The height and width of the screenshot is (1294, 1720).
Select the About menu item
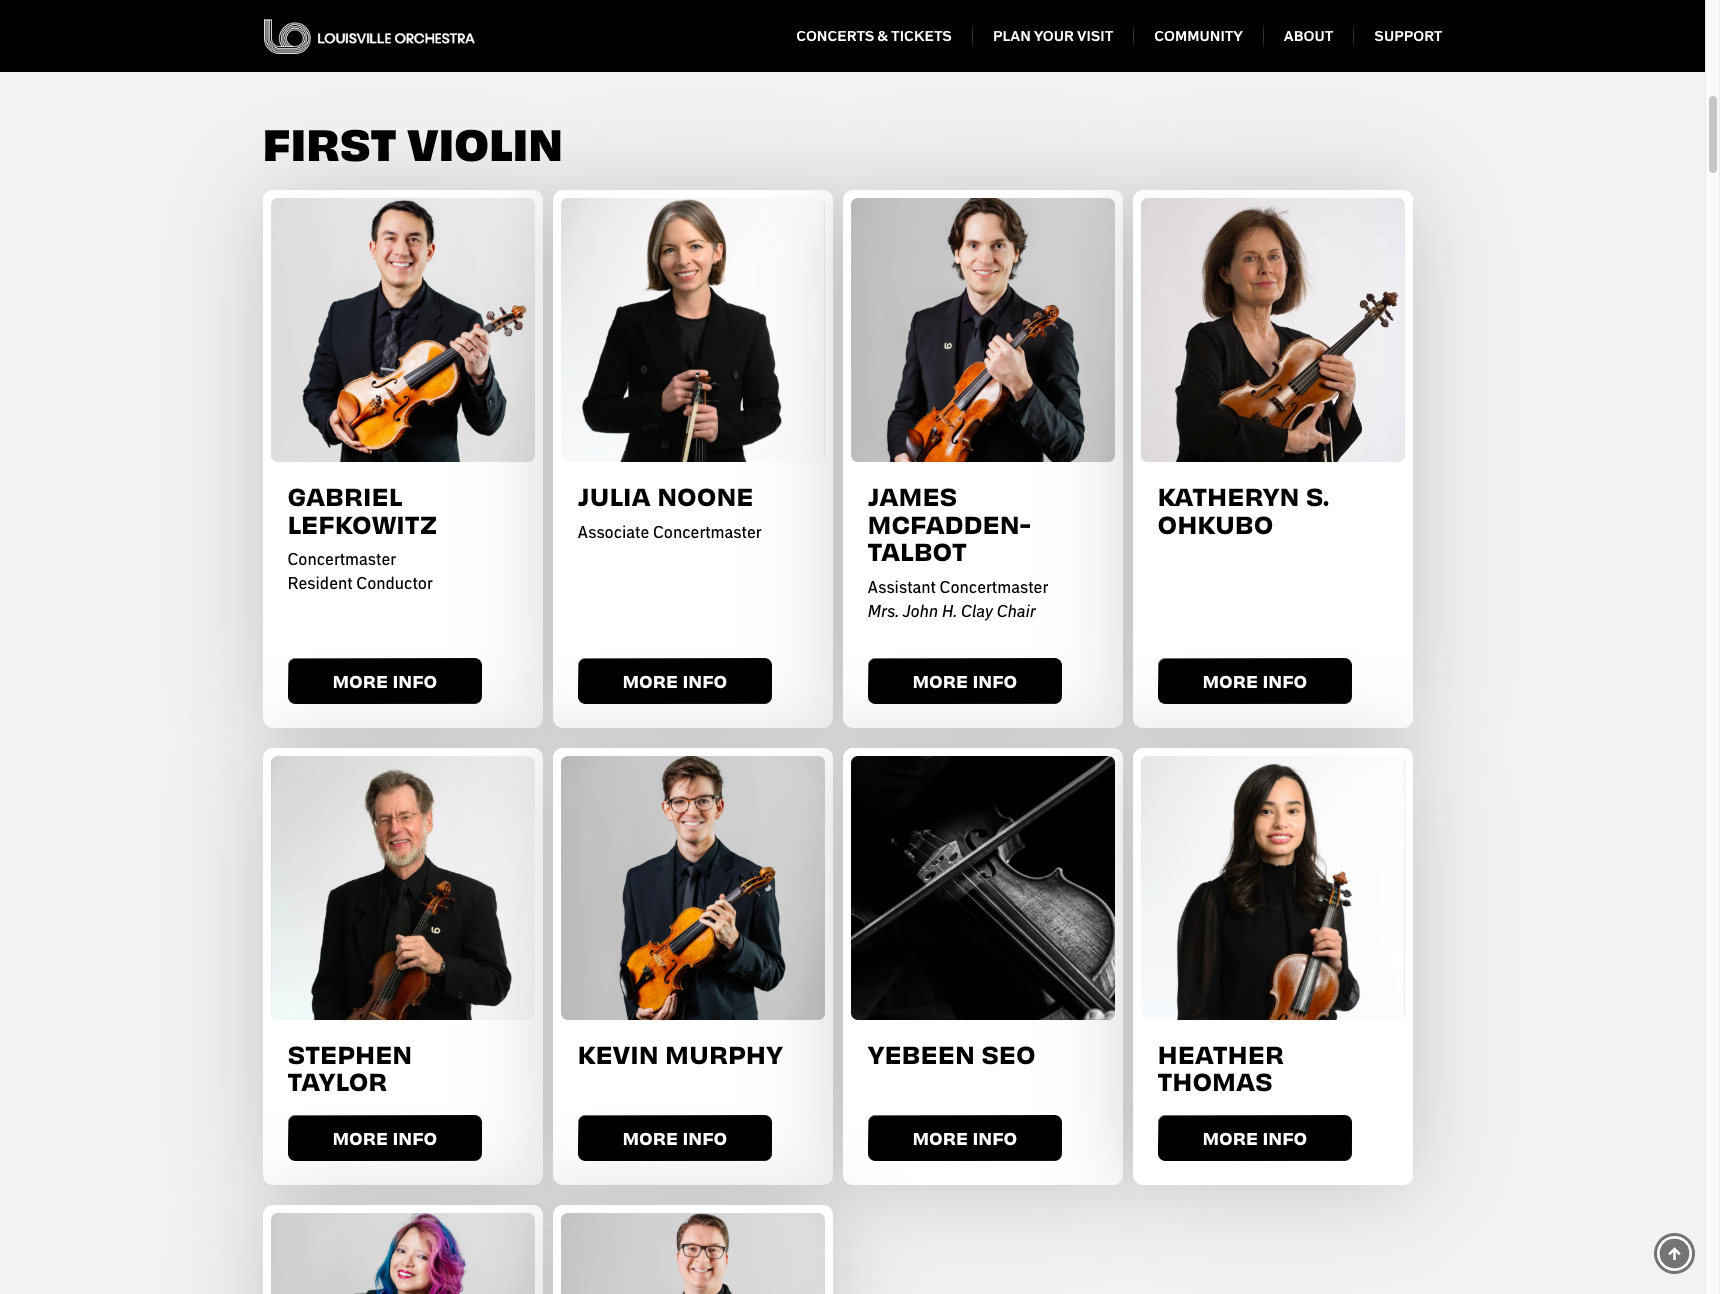tap(1308, 36)
